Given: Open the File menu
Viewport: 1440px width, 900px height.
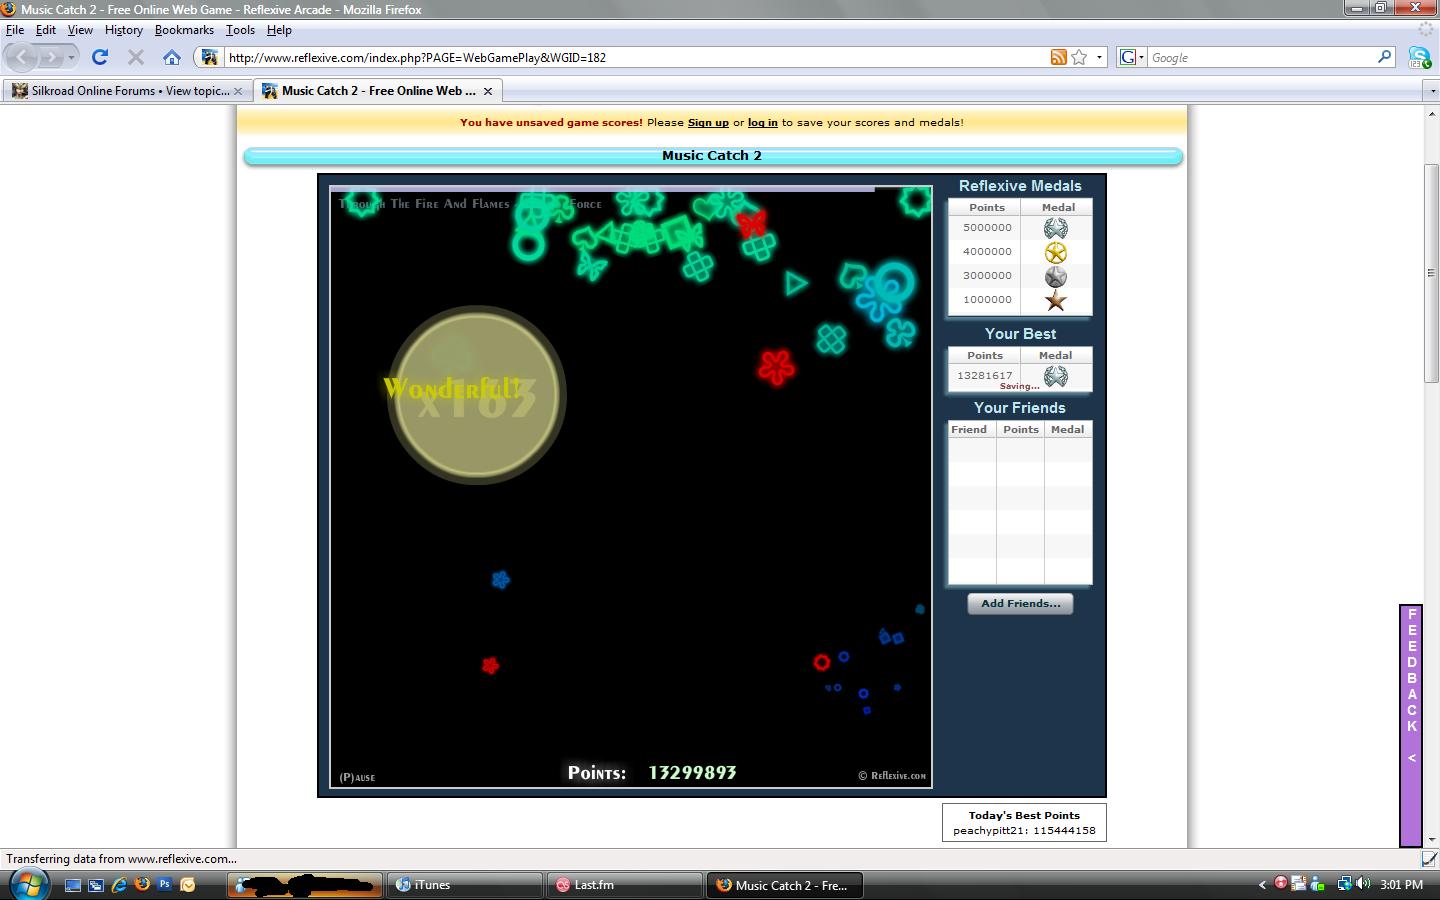Looking at the screenshot, I should tap(15, 30).
